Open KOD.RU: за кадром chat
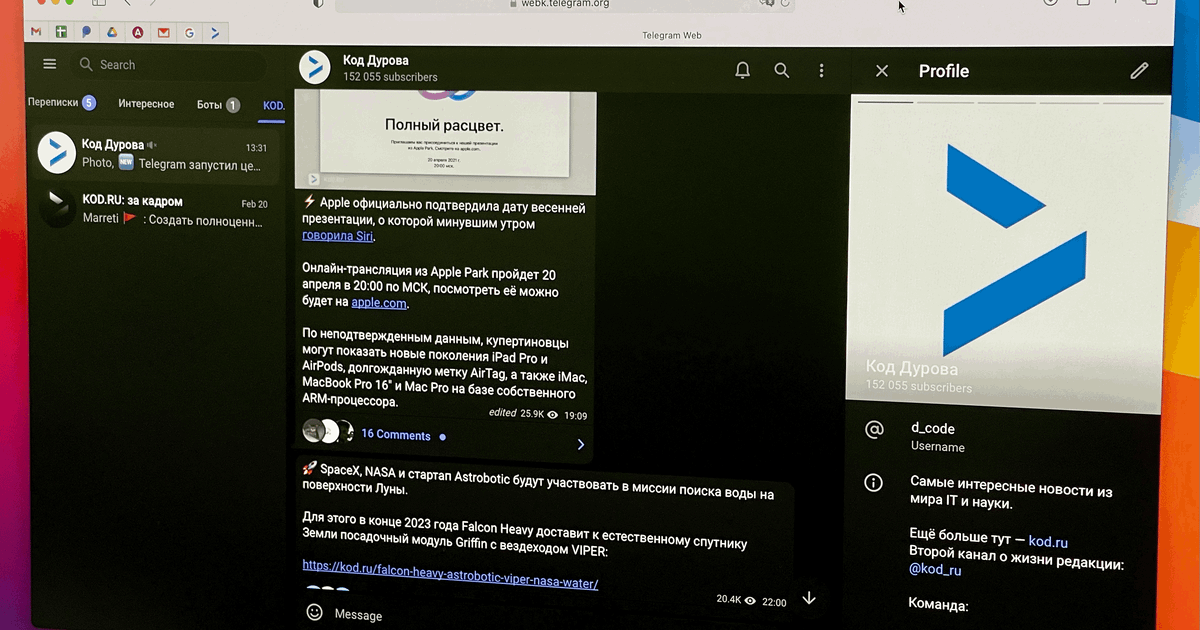Screen dimensions: 1200x630 156,209
